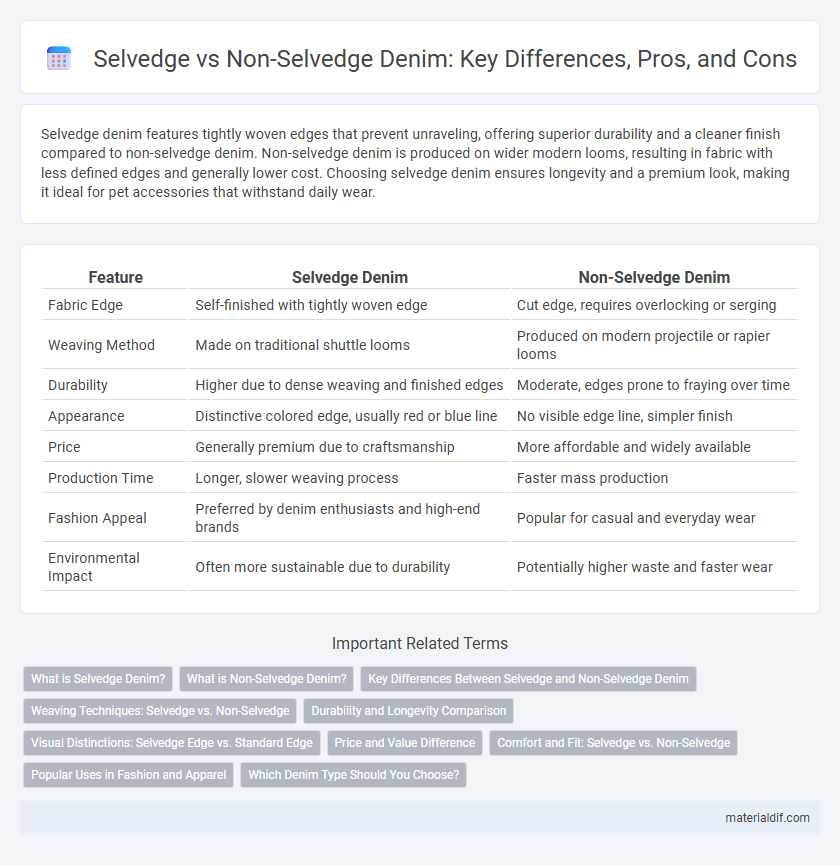
Task: Click the calendar grid icon beside the title
Action: (59, 58)
